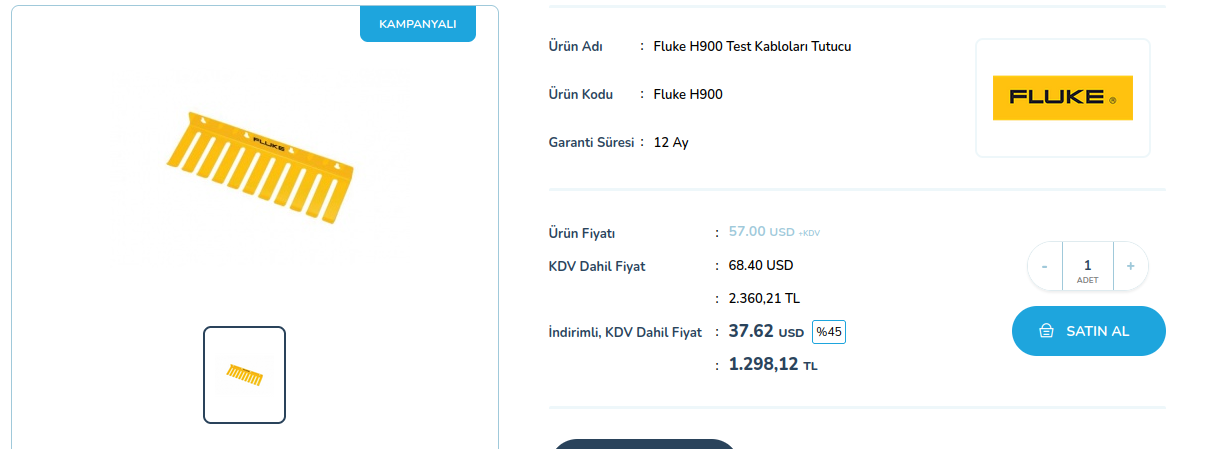Click the 57.00 USD list price

[761, 232]
